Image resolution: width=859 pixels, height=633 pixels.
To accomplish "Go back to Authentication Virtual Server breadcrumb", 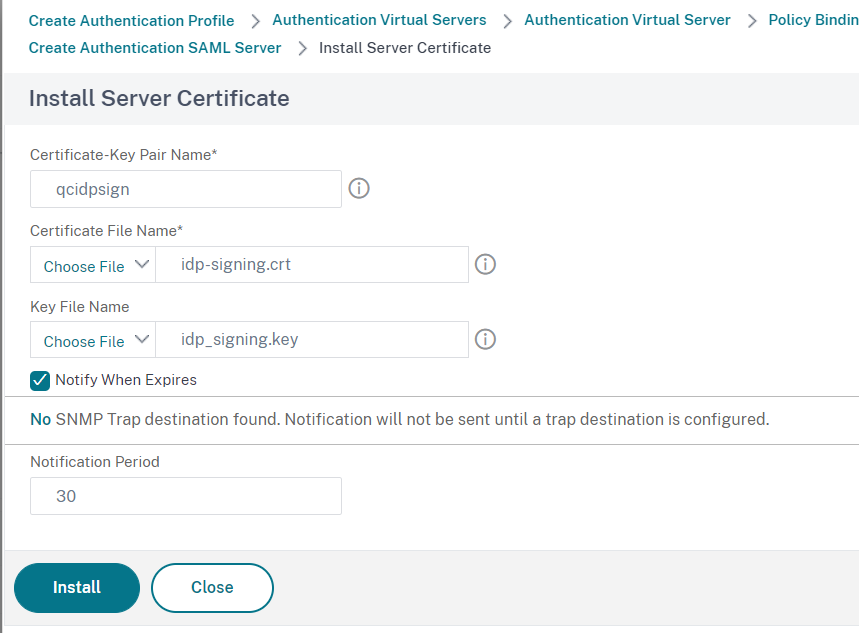I will pyautogui.click(x=627, y=20).
